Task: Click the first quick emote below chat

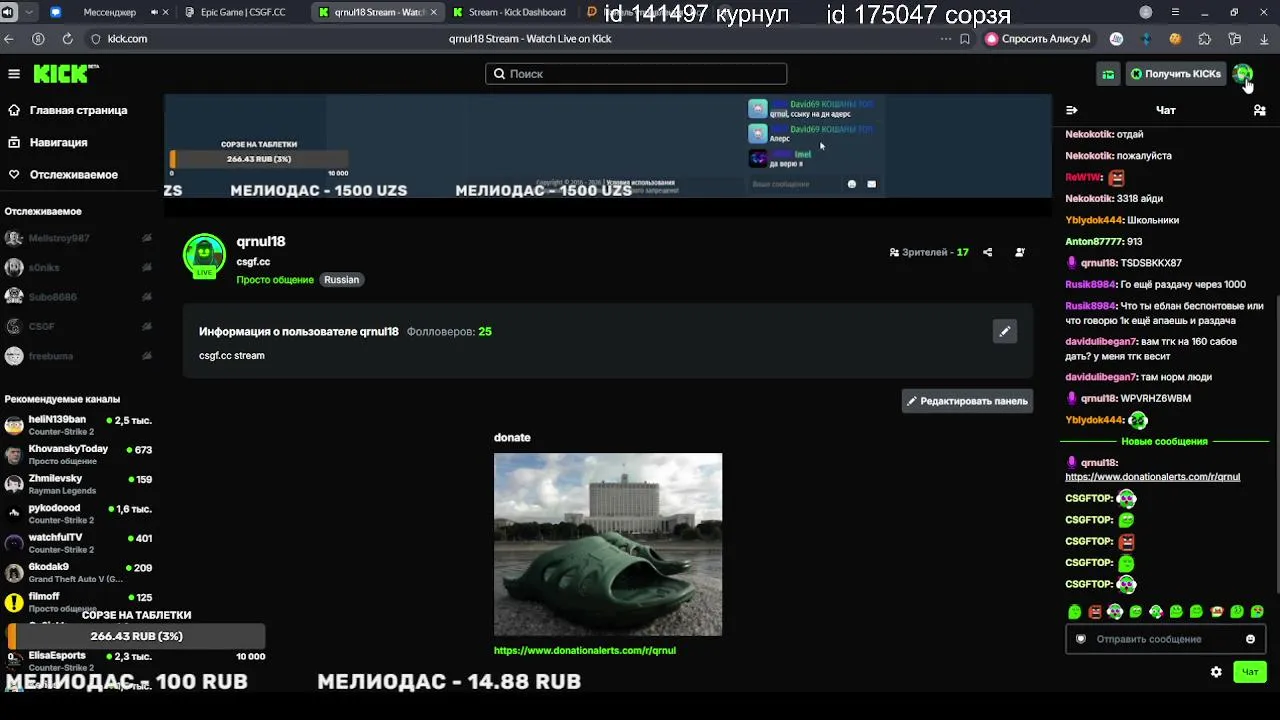Action: click(1075, 611)
